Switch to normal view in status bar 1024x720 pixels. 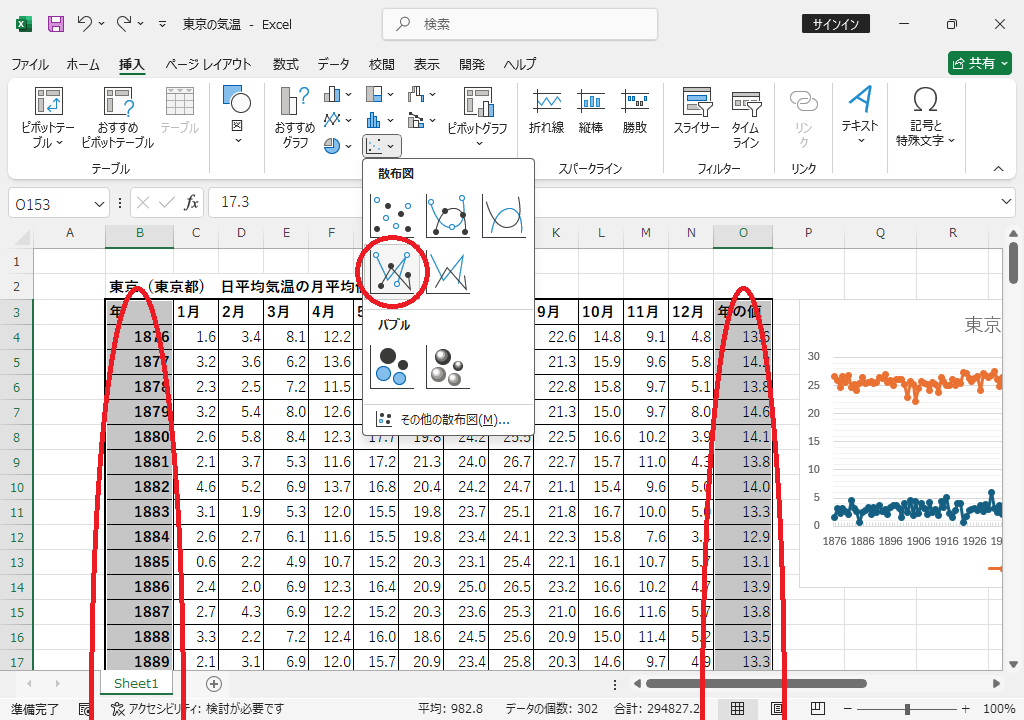point(737,708)
